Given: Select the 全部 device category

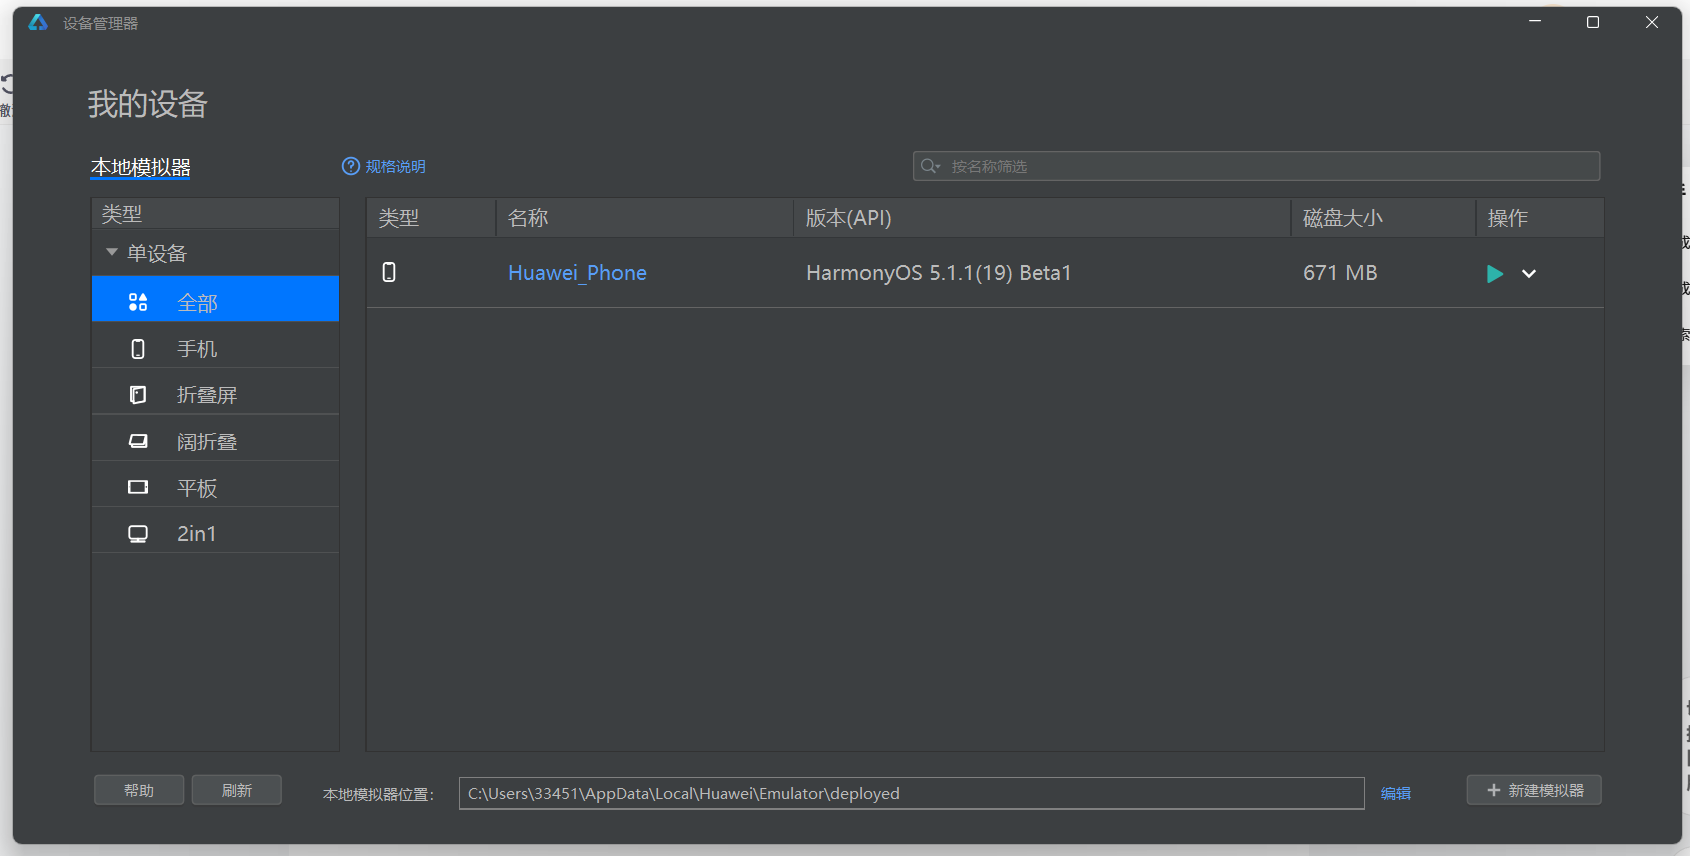Looking at the screenshot, I should [215, 299].
